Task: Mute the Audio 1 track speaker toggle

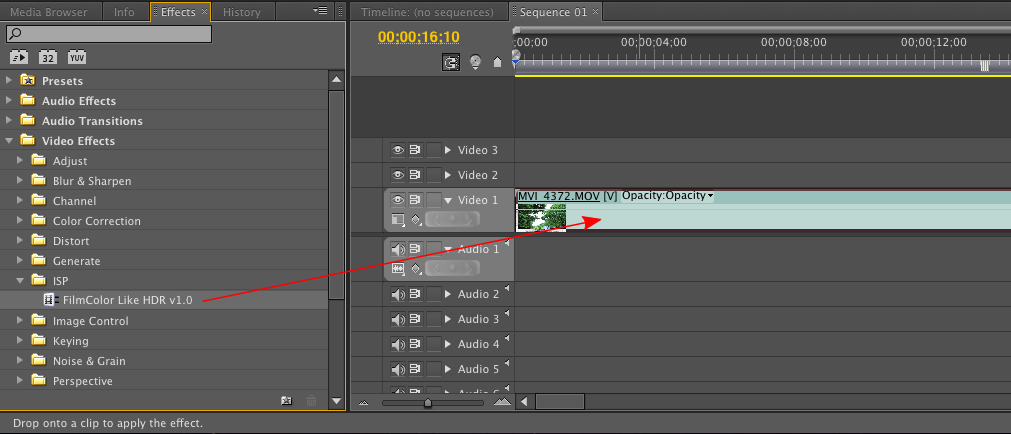Action: pos(398,249)
